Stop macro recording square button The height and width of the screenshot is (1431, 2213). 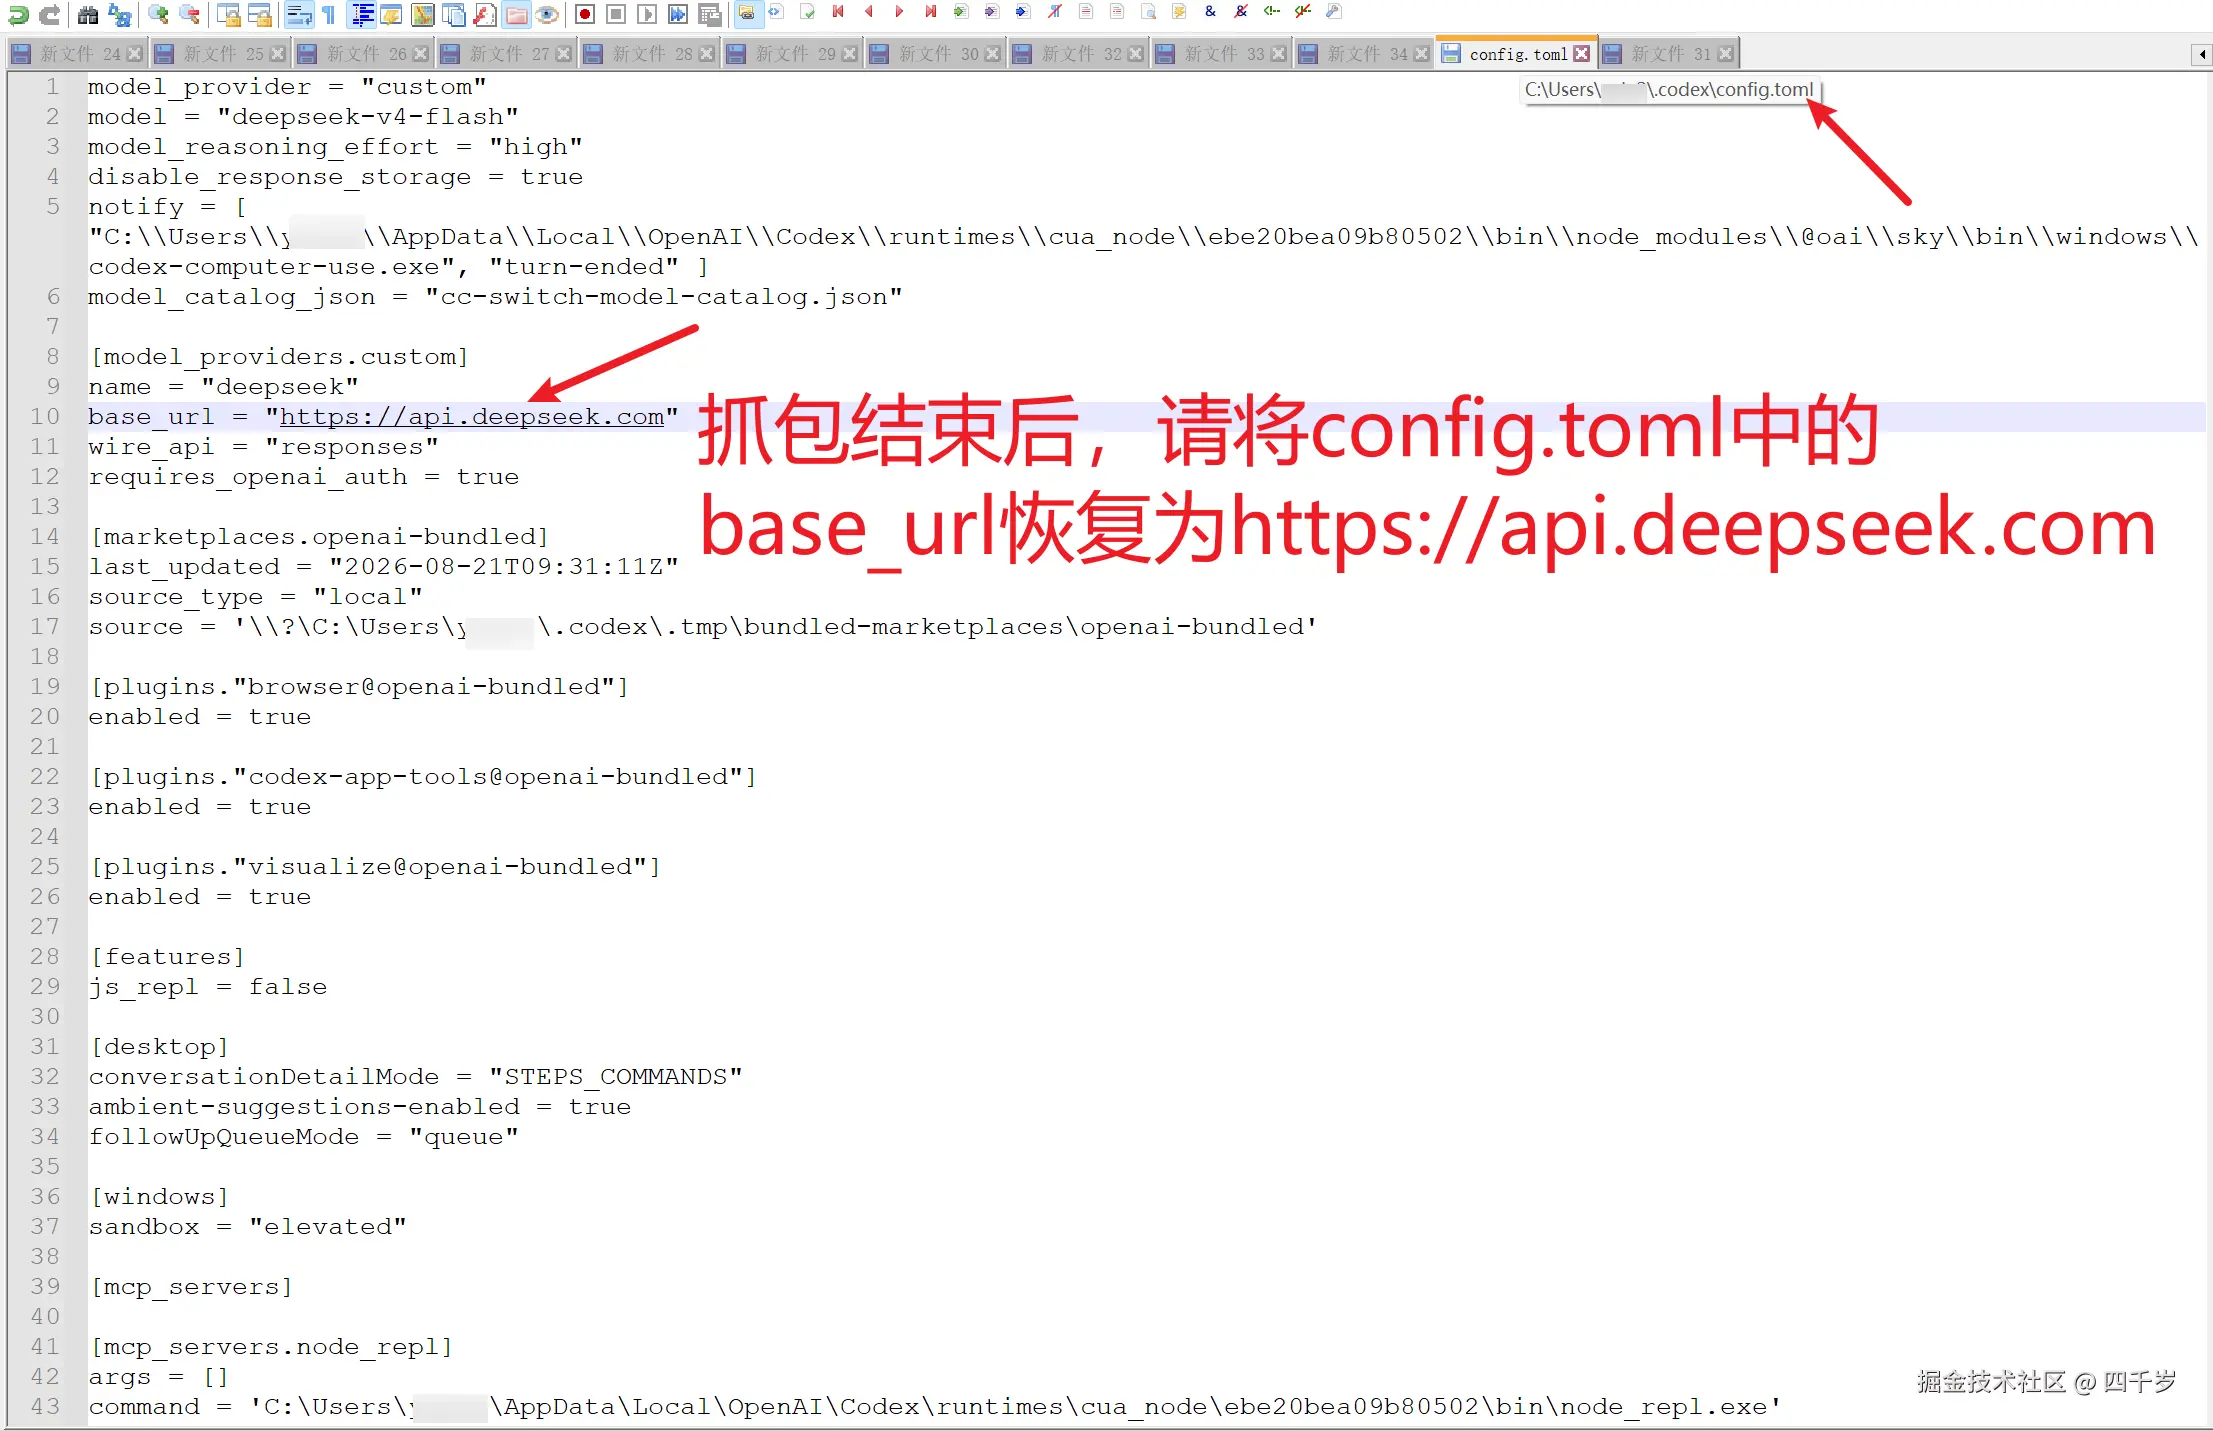[x=617, y=14]
